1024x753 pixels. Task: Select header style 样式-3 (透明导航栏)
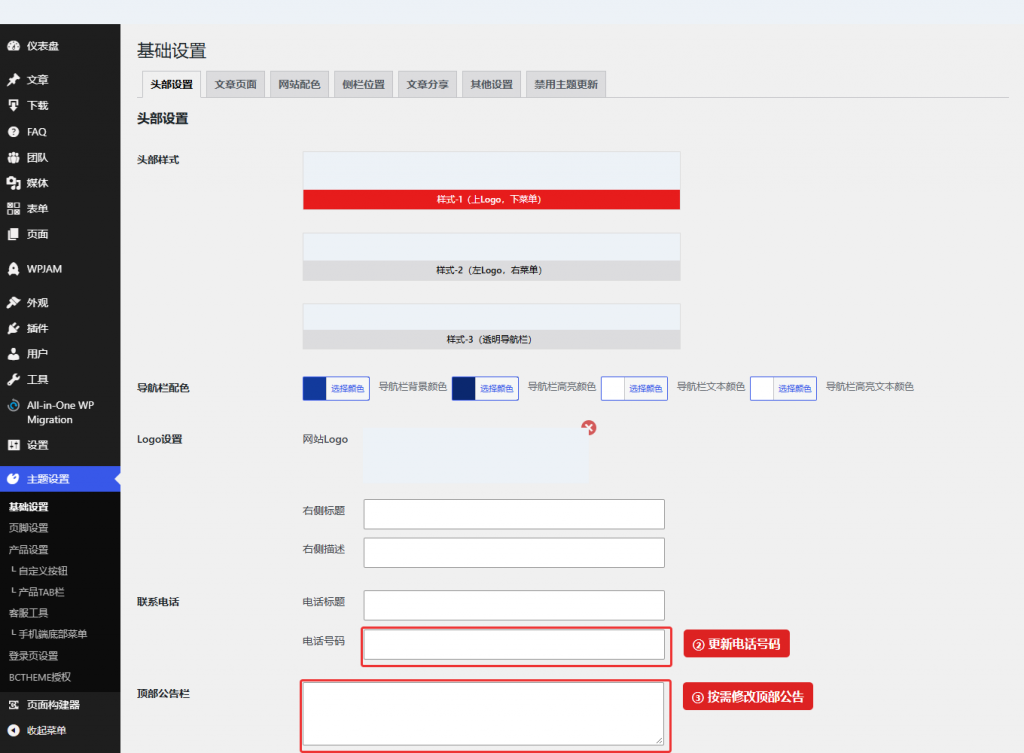click(x=491, y=327)
